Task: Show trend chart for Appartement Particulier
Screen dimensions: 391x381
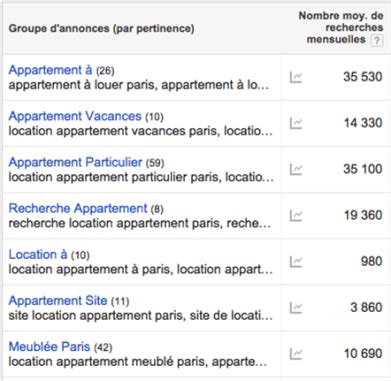Action: 296,169
